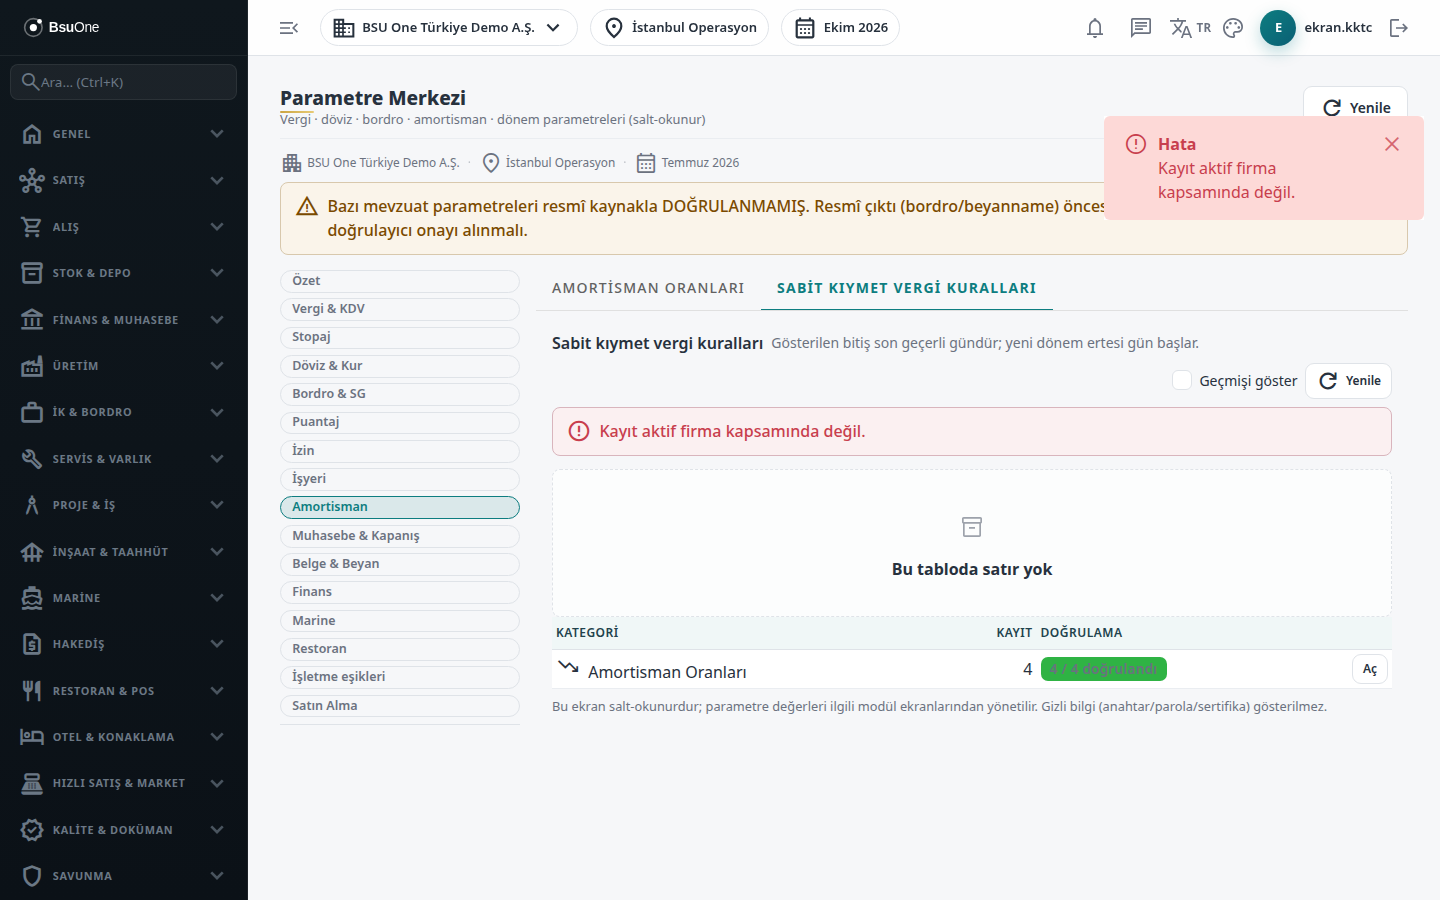Open the theme palette icon
Image resolution: width=1440 pixels, height=900 pixels.
[1233, 28]
